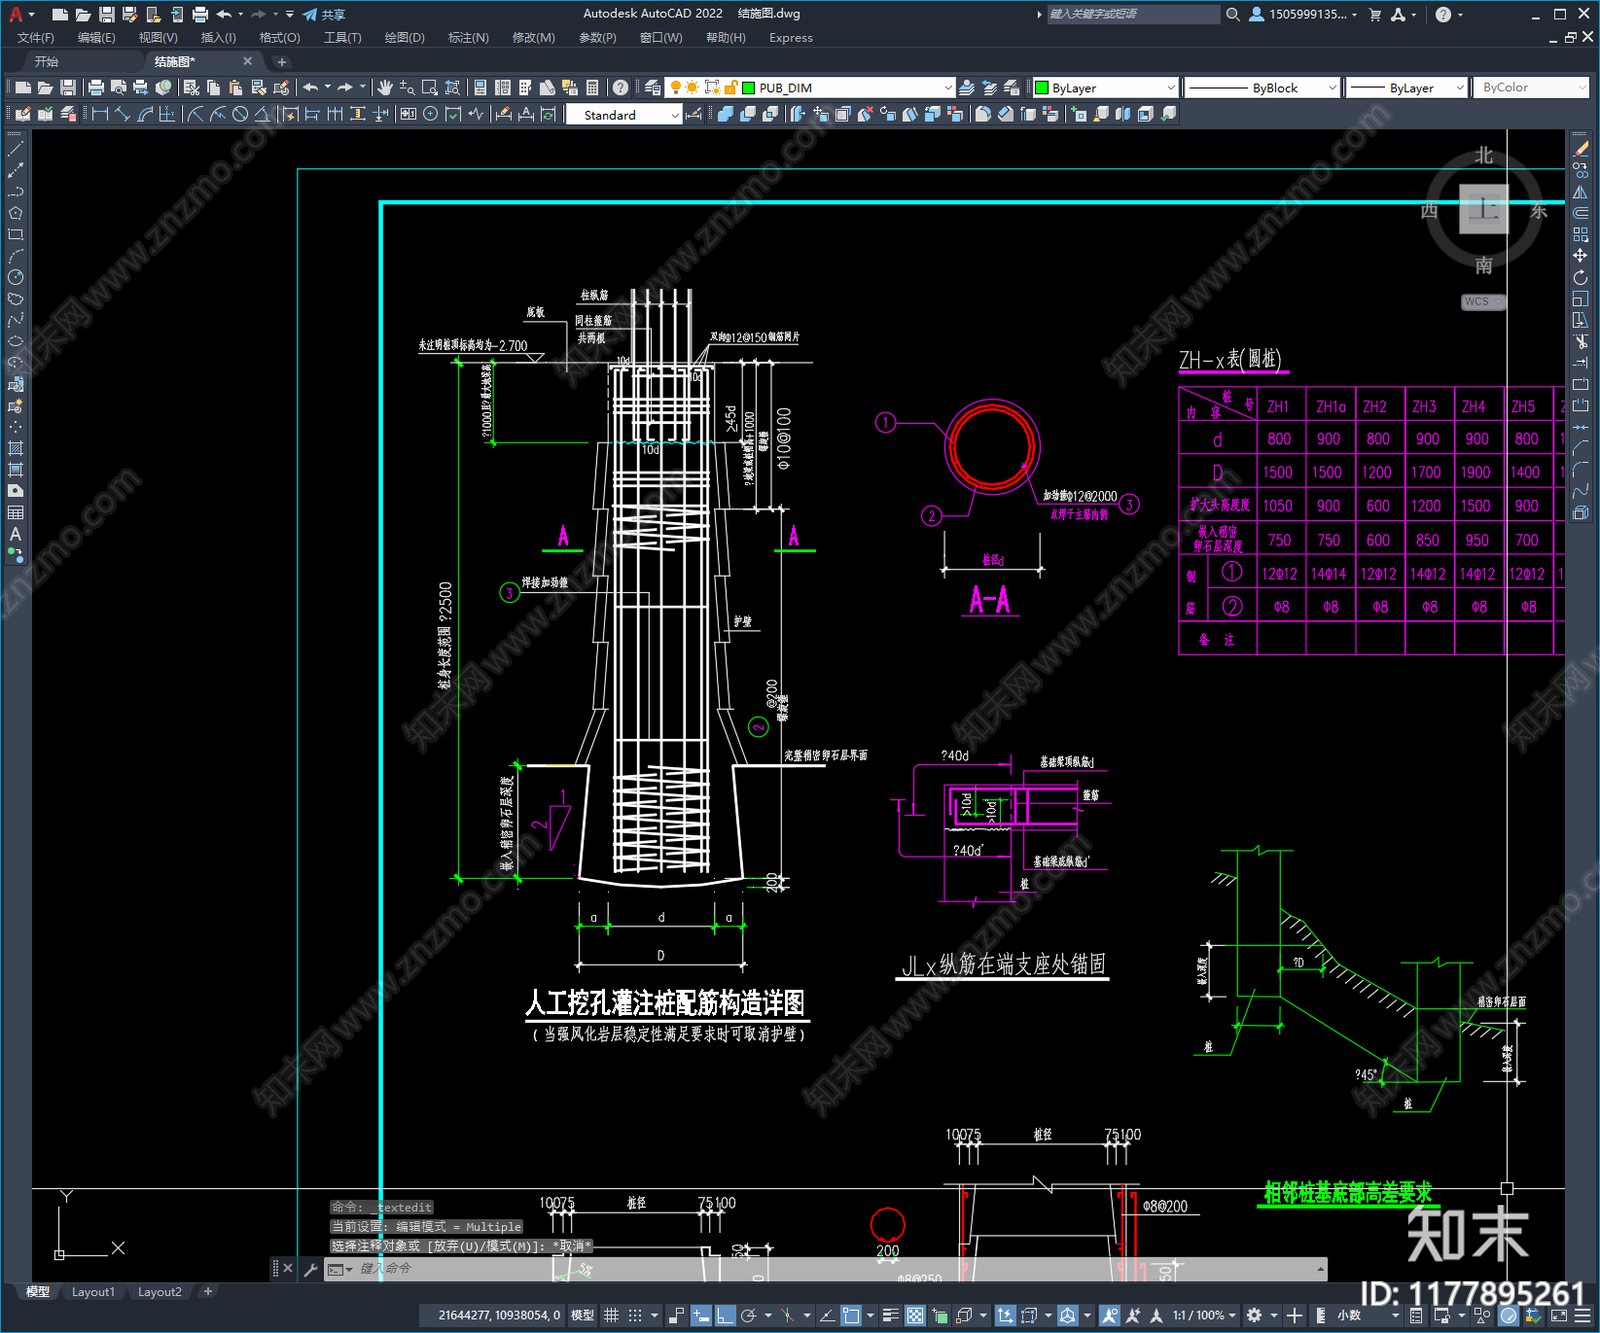Click the Pan hand tool icon
Image resolution: width=1600 pixels, height=1333 pixels.
(385, 88)
